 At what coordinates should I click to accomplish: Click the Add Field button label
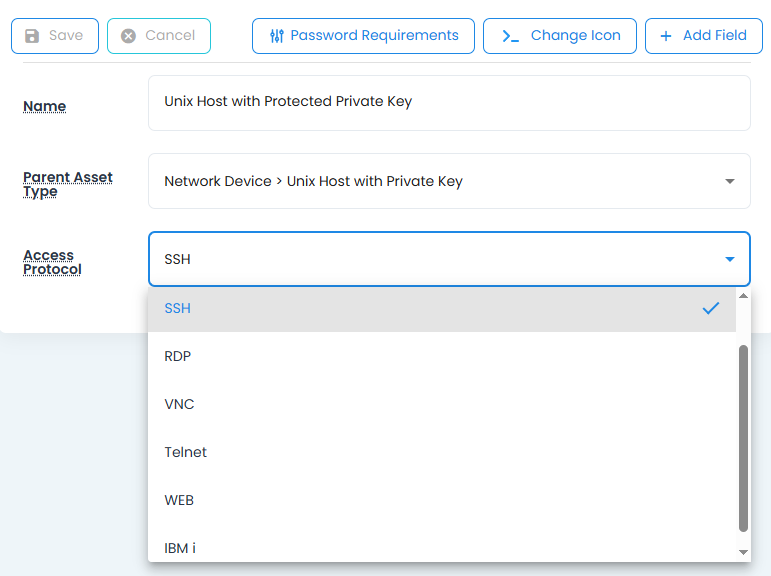point(714,36)
